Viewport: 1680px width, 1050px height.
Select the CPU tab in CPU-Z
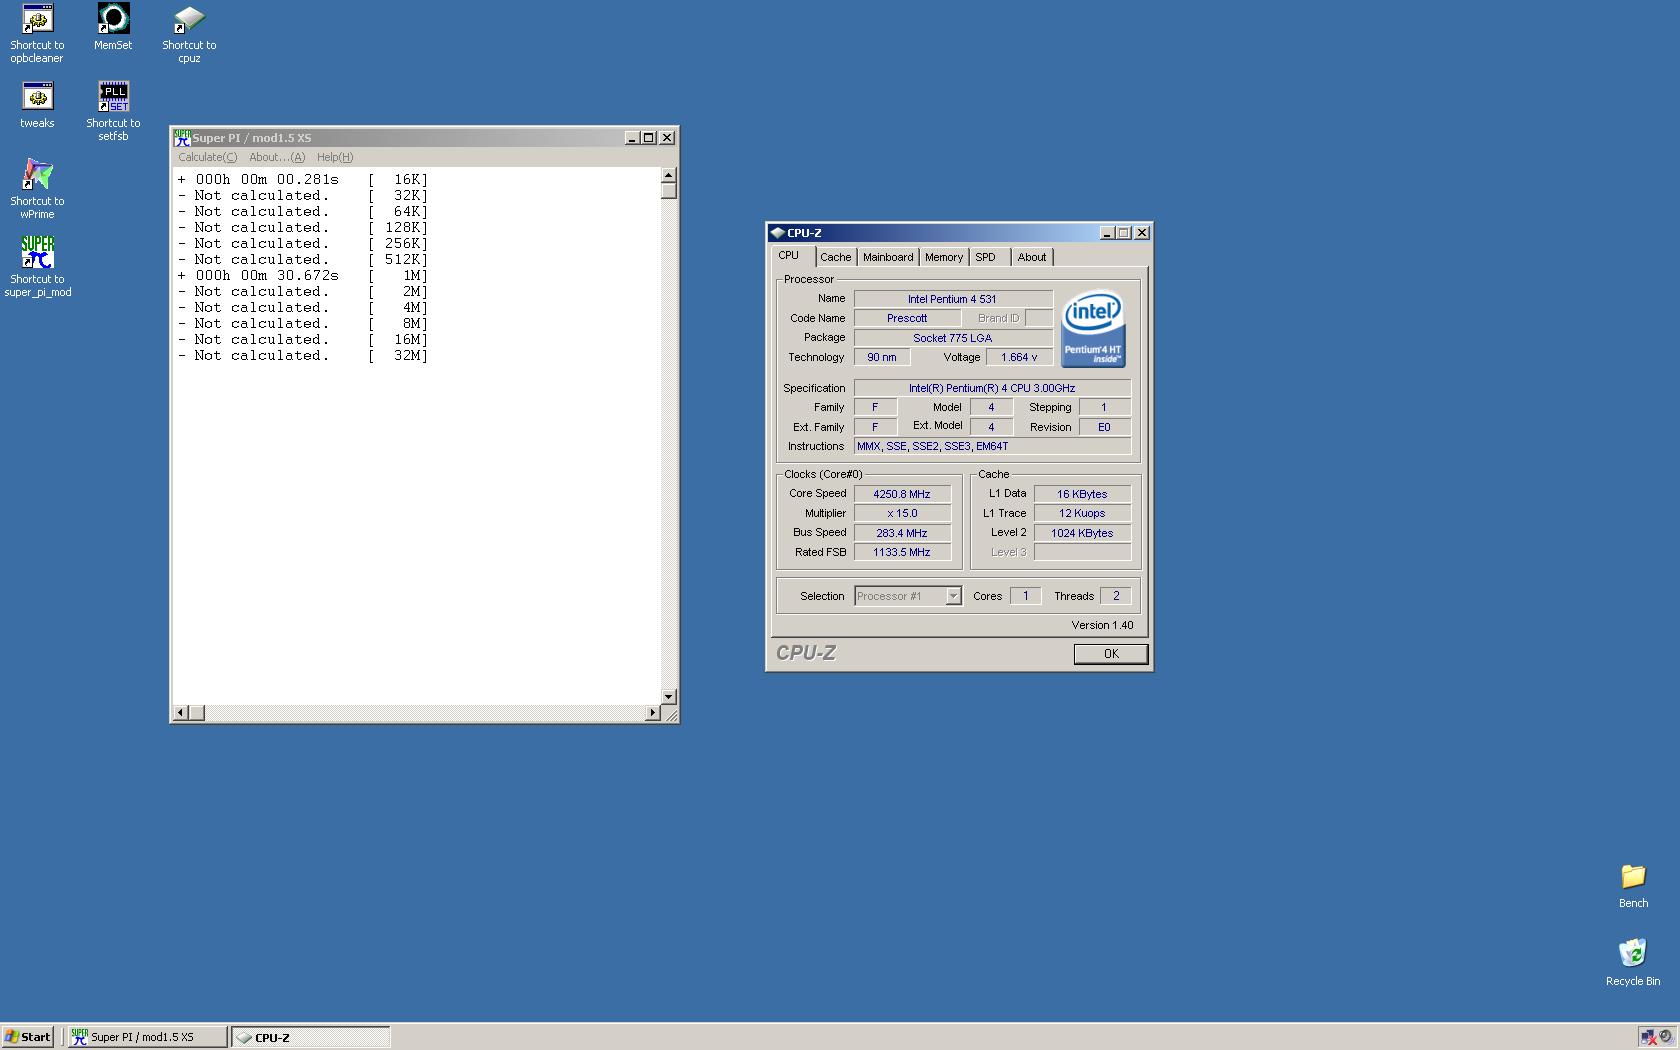[x=789, y=256]
